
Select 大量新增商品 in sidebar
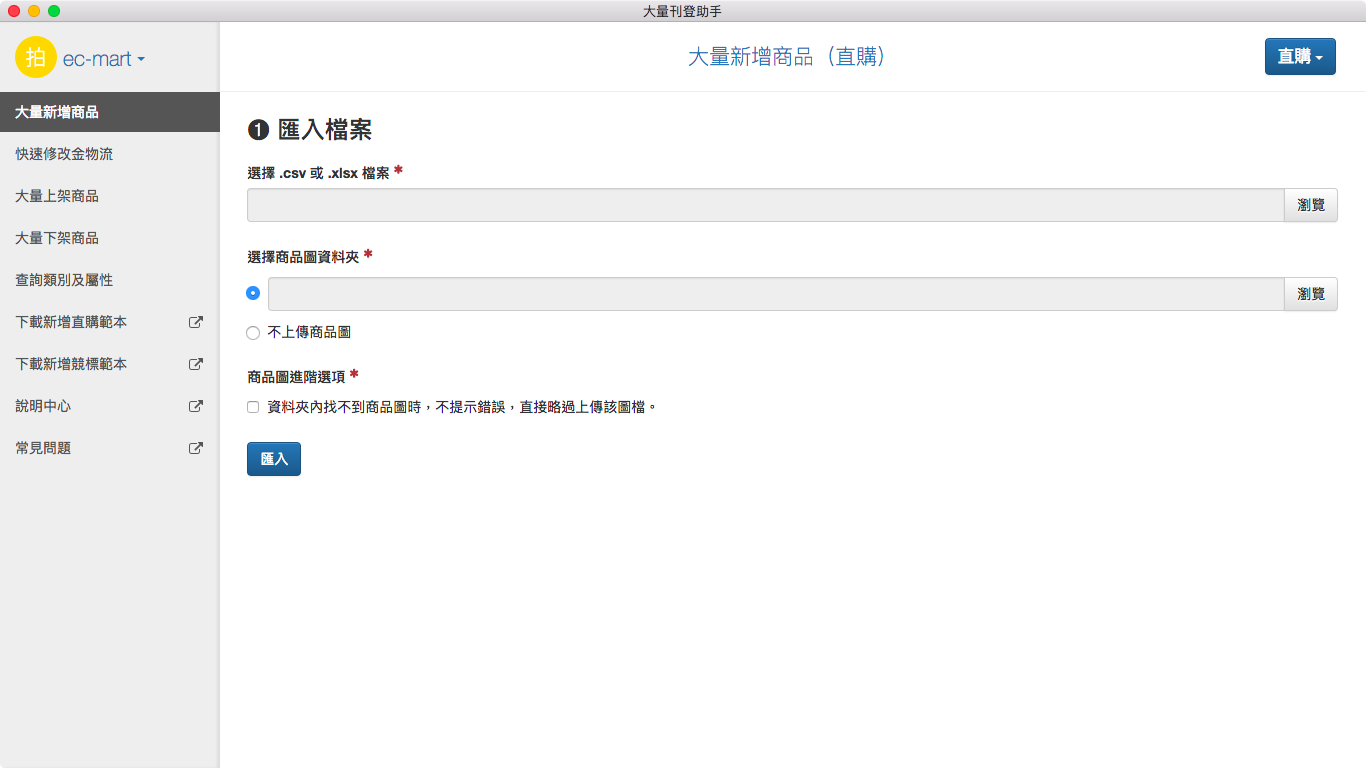(57, 112)
